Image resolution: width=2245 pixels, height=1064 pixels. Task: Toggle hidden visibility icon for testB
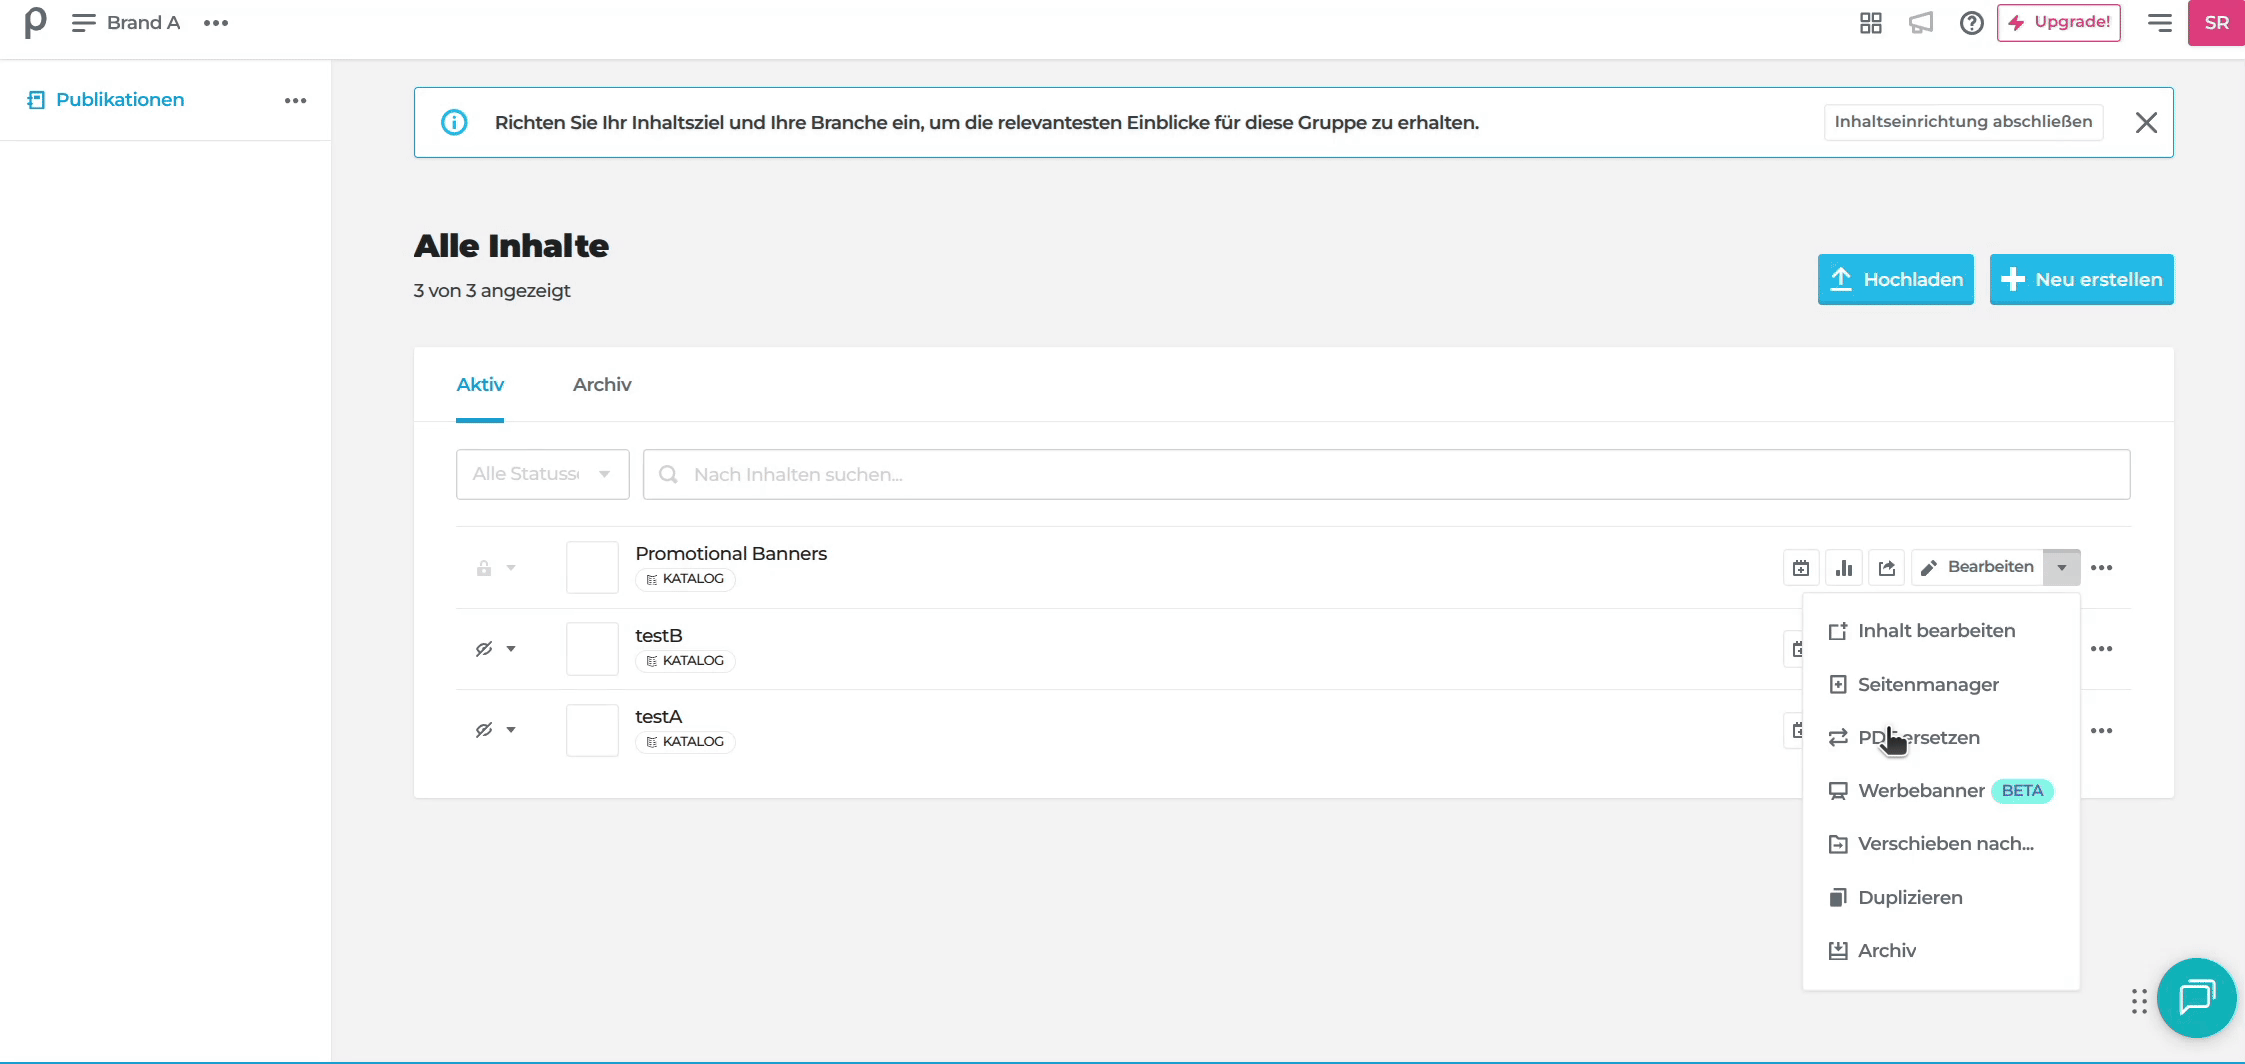[x=484, y=649]
